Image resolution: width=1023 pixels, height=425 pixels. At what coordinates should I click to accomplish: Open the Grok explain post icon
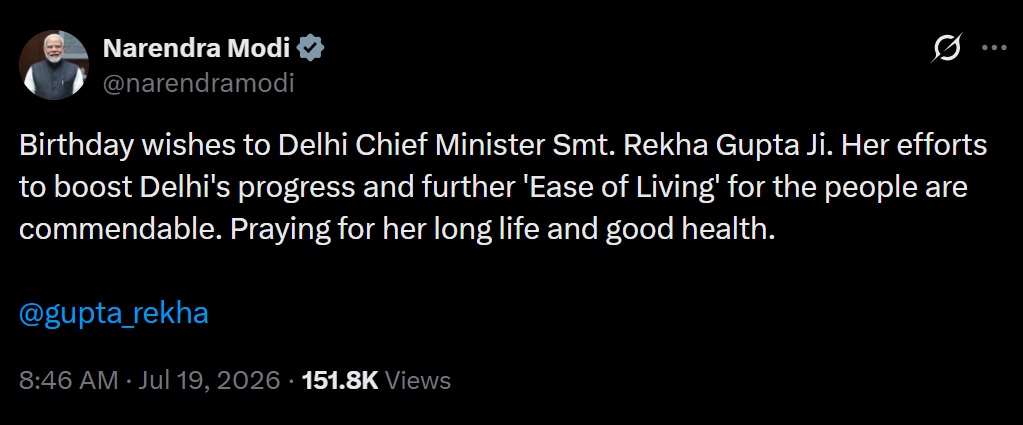point(946,48)
